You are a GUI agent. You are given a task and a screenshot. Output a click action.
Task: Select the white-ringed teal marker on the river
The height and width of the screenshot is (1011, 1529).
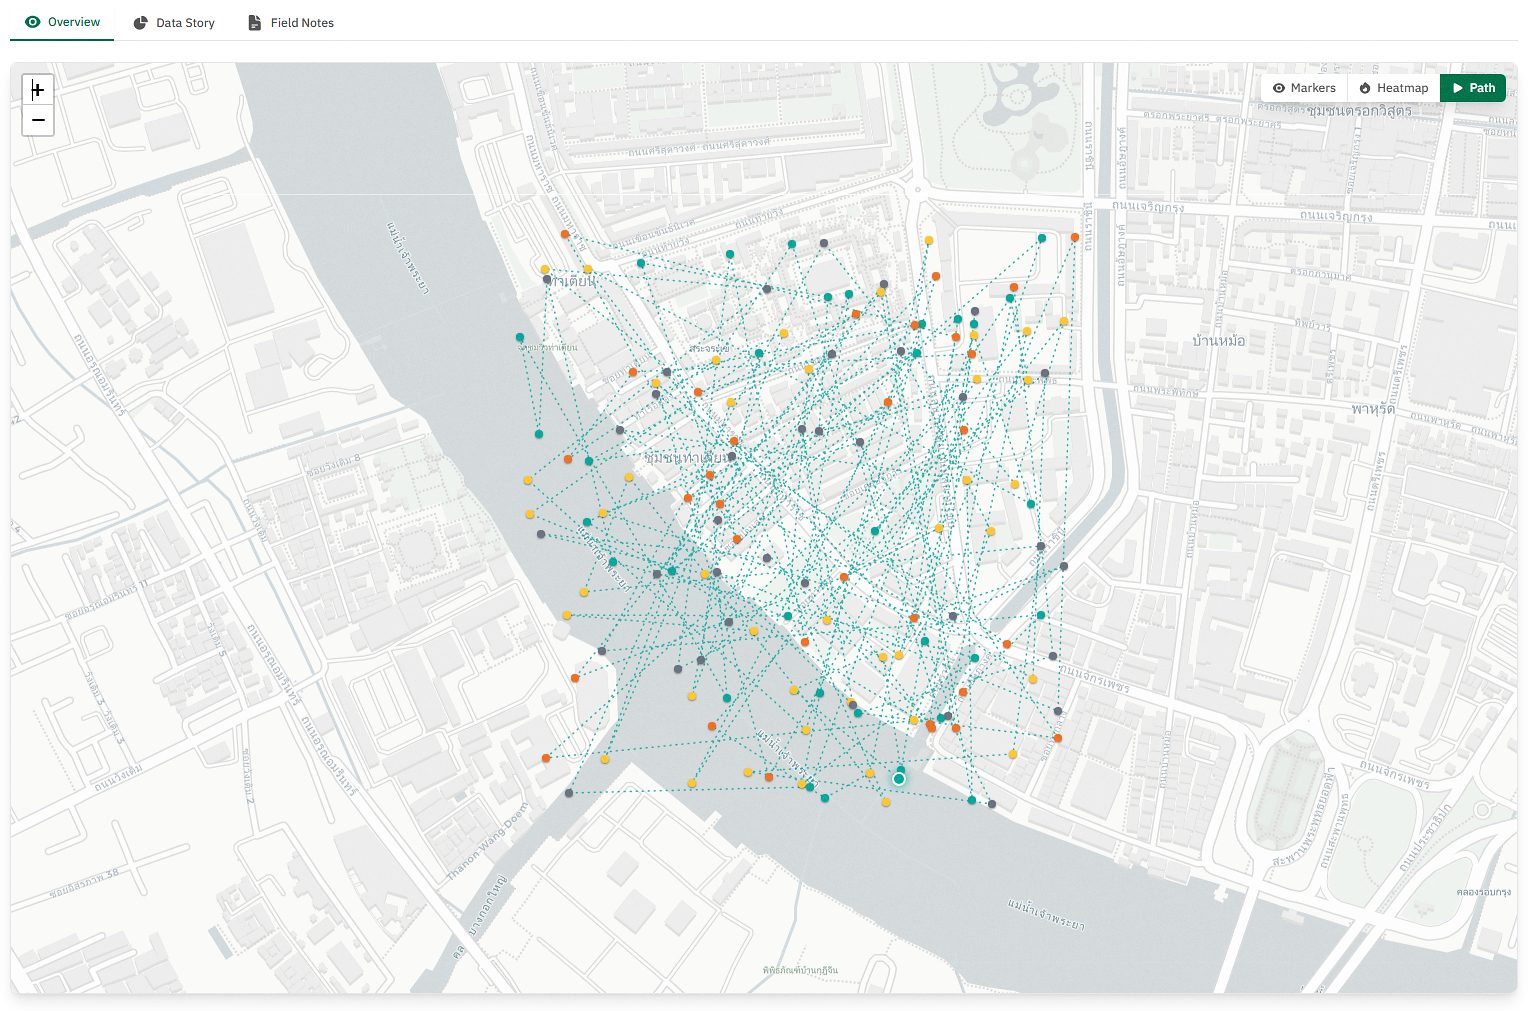[899, 779]
